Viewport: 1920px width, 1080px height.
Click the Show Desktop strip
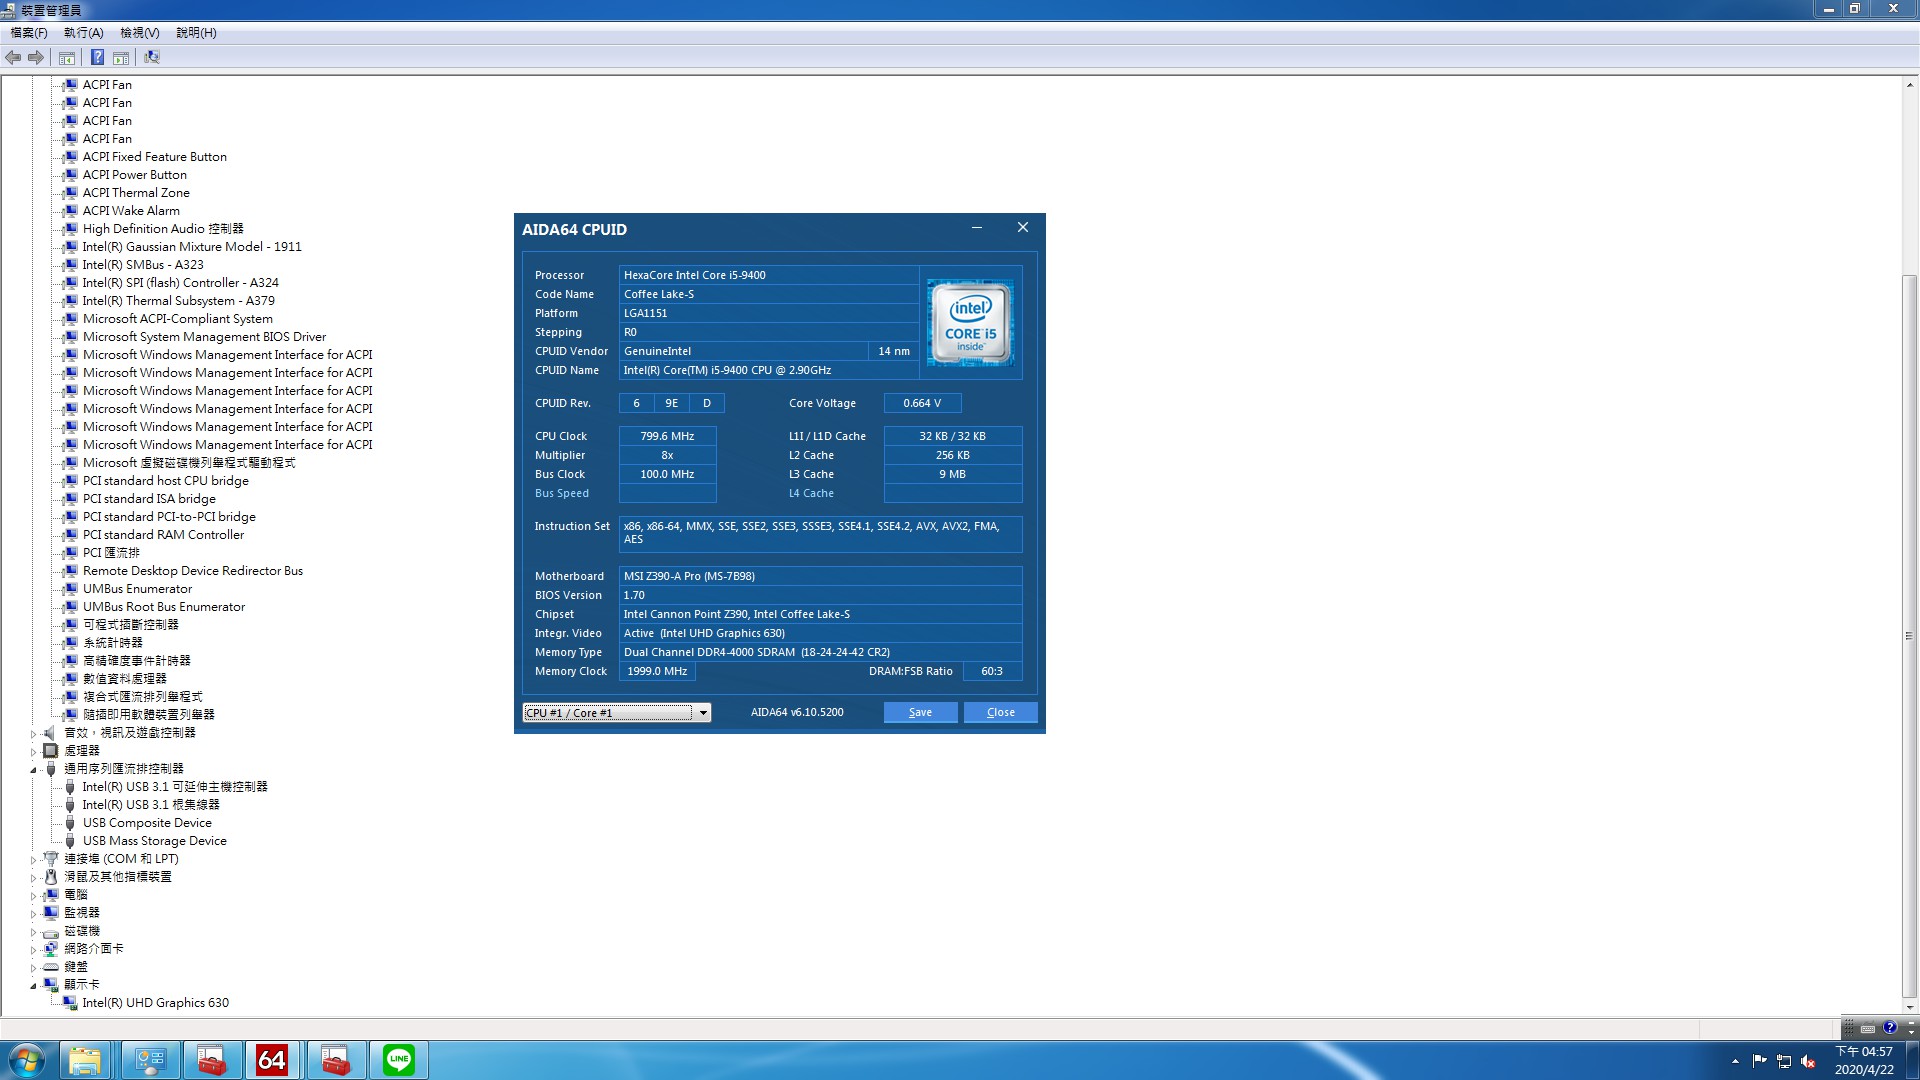[x=1912, y=1060]
